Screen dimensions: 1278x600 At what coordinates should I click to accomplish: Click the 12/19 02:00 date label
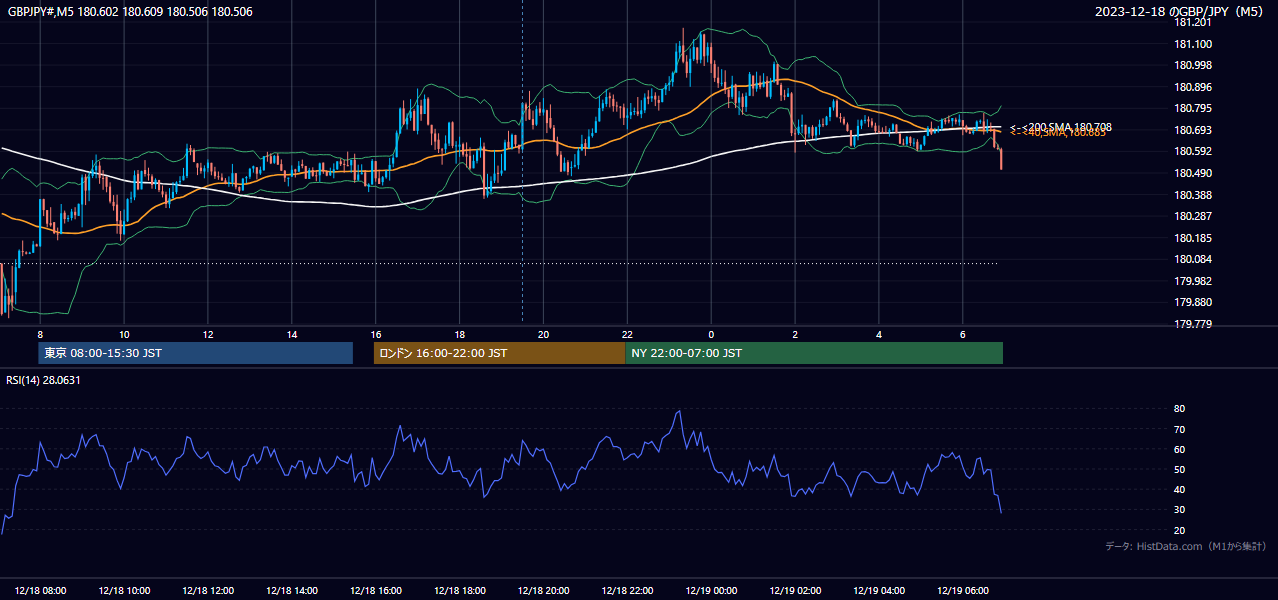tap(795, 591)
